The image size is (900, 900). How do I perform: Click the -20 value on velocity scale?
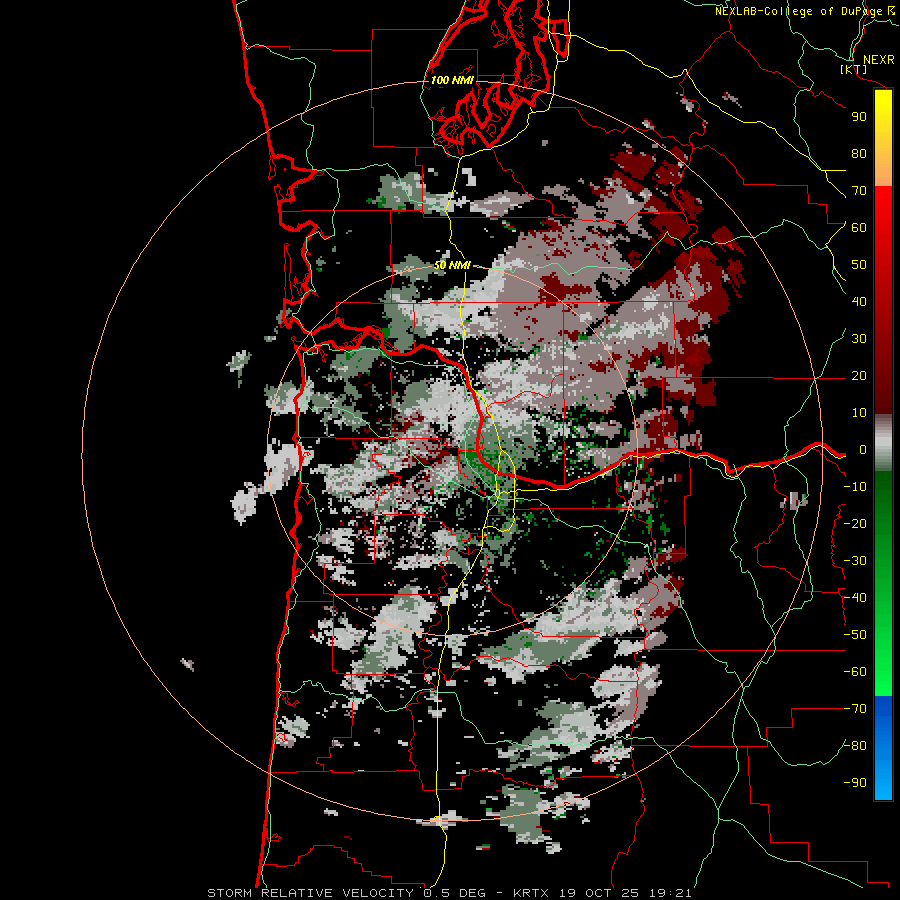click(x=855, y=524)
